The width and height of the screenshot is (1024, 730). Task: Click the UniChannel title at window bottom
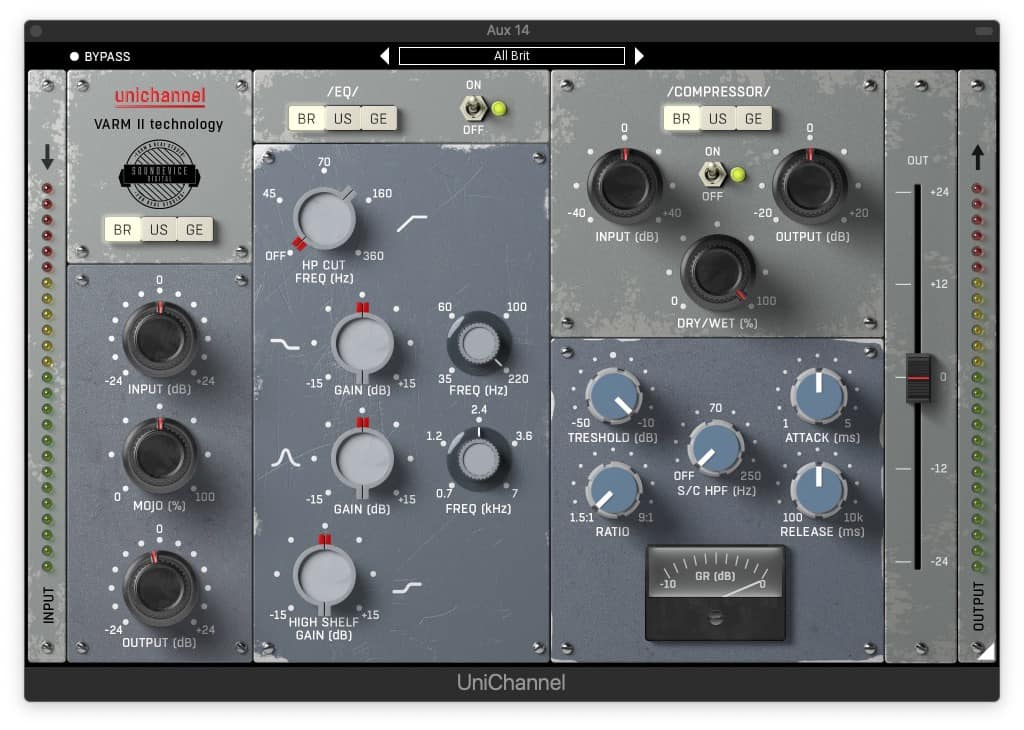coord(511,682)
